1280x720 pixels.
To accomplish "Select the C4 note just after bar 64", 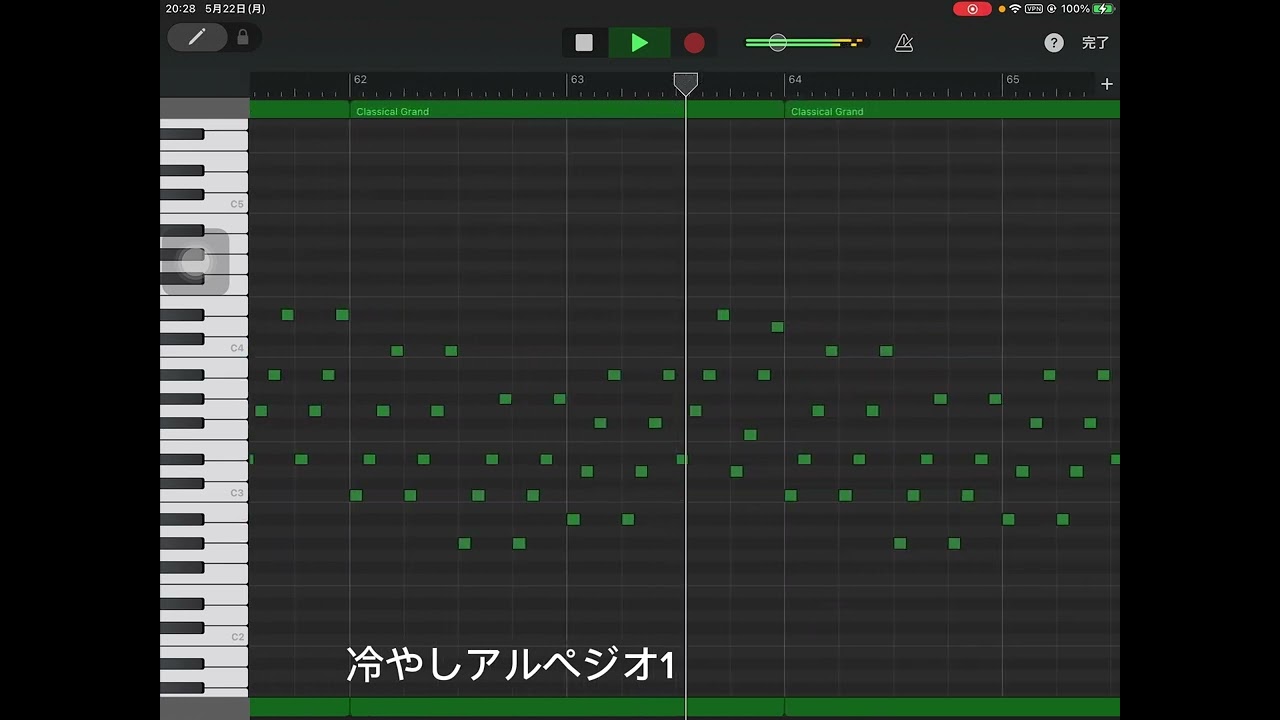I will click(x=832, y=351).
